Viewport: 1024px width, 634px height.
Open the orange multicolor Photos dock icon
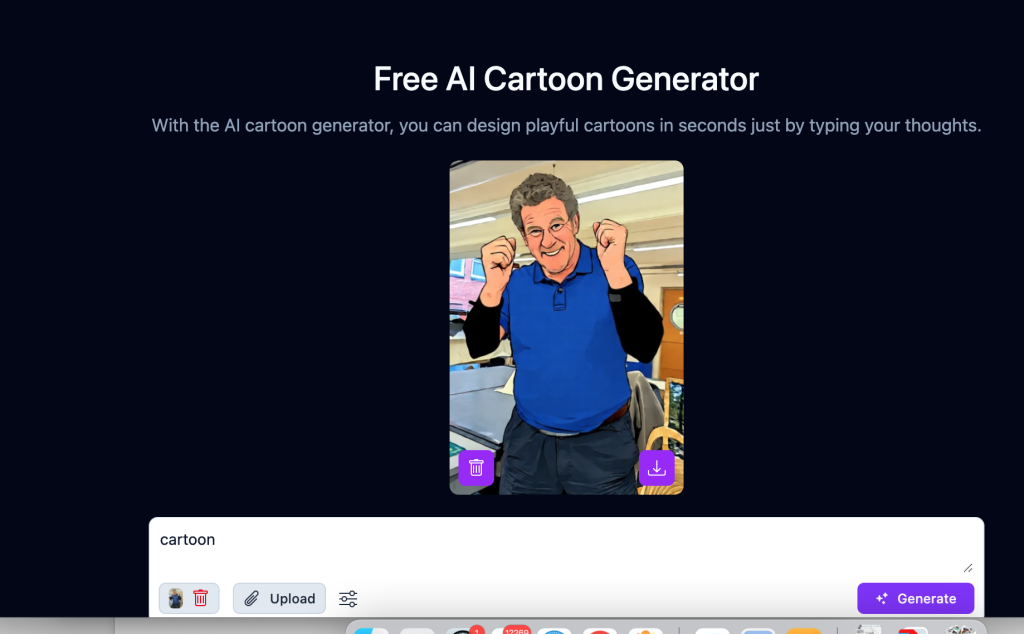pos(646,631)
